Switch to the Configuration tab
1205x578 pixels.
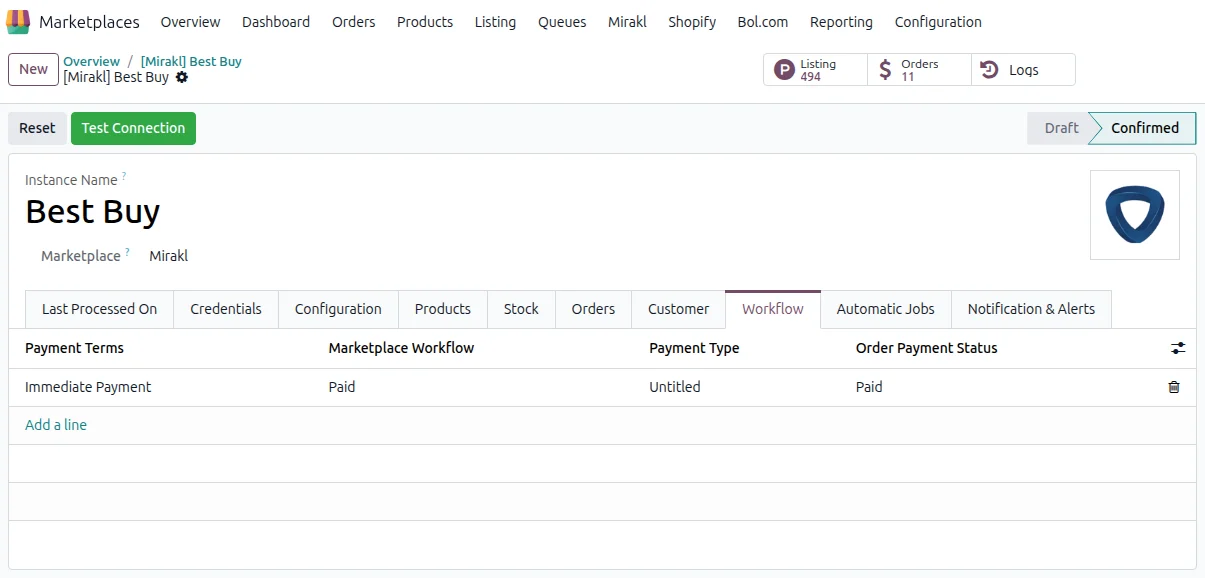pos(338,309)
